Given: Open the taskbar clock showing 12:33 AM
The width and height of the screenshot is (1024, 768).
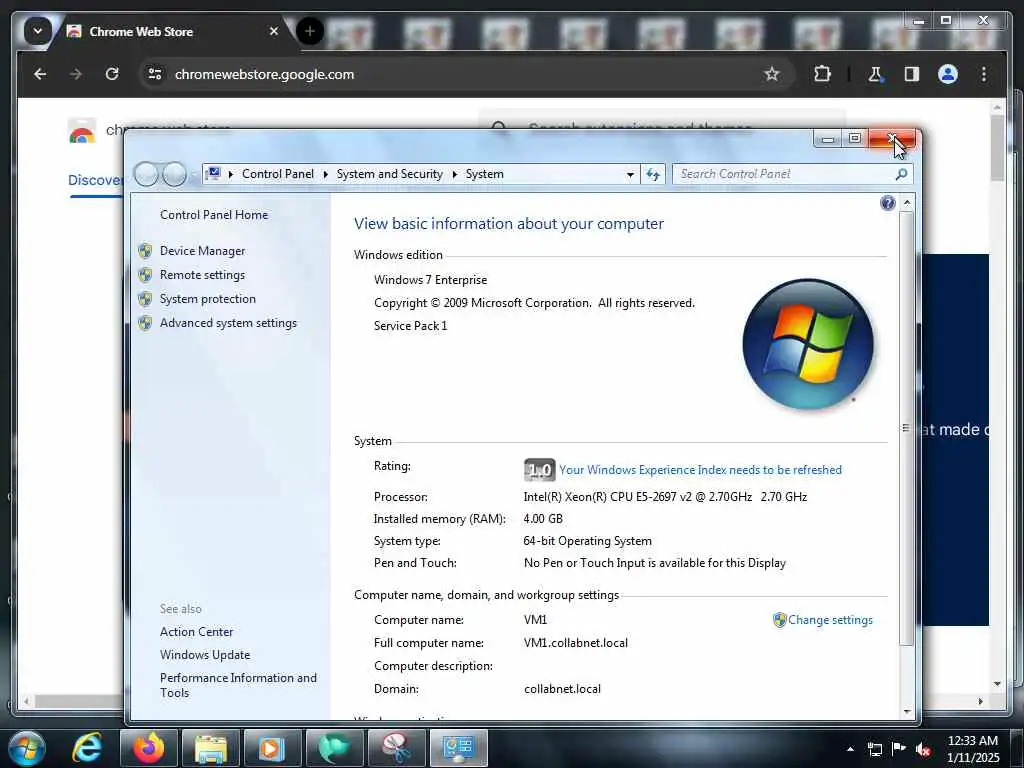Looking at the screenshot, I should pos(973,749).
